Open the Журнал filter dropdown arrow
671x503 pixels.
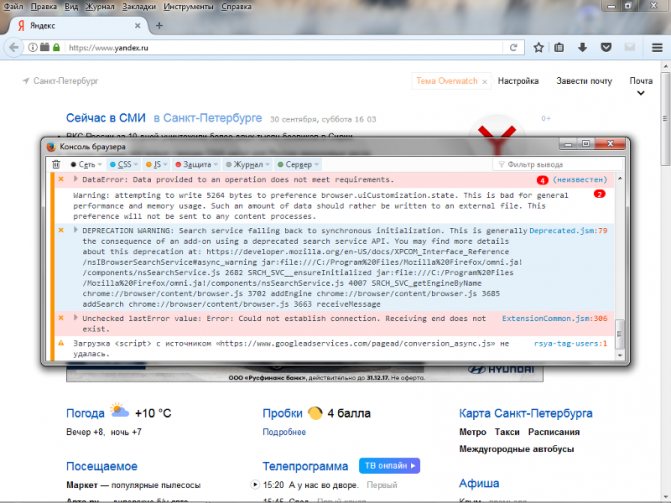[x=267, y=165]
